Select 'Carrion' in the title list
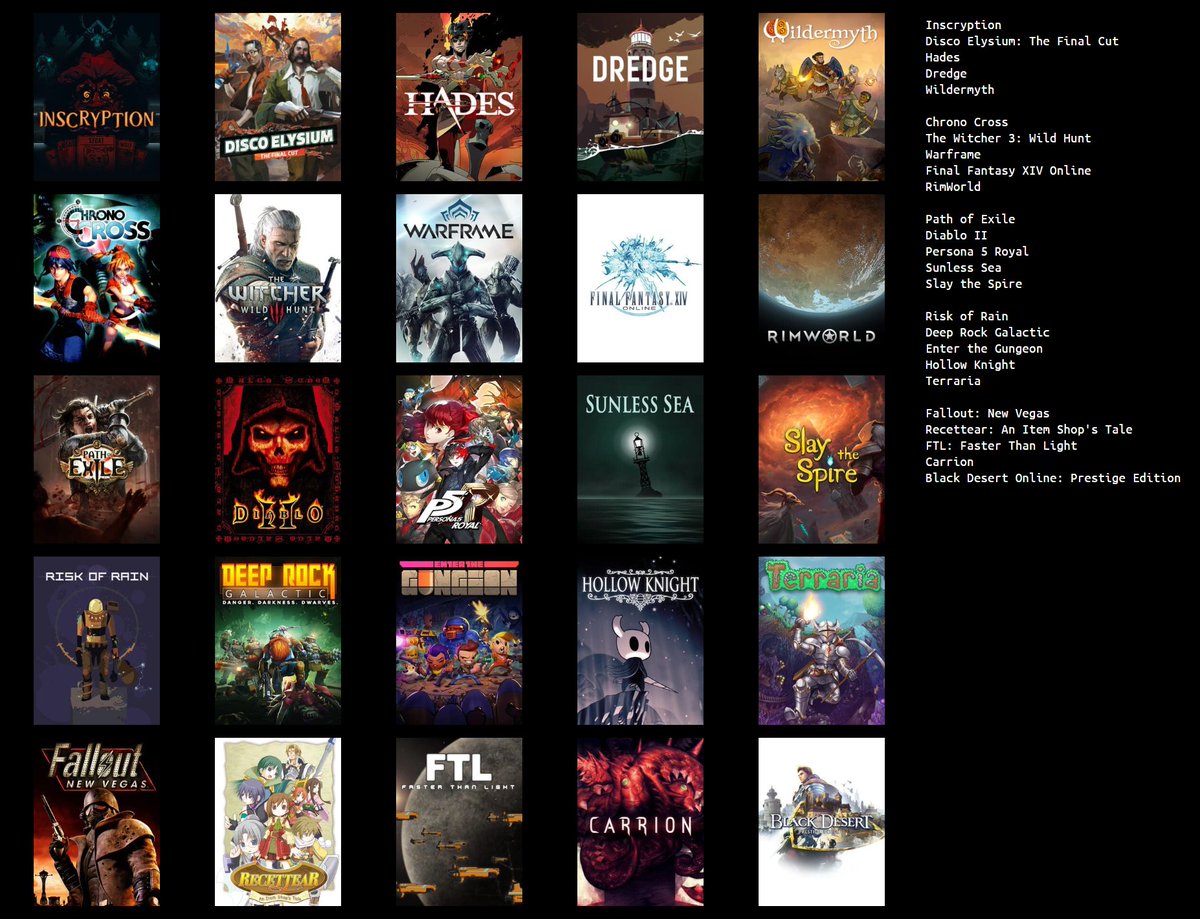The height and width of the screenshot is (919, 1200). coord(949,461)
